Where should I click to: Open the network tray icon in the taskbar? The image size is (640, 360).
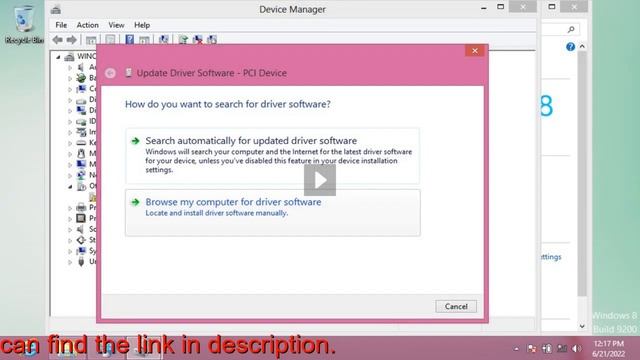(562, 348)
